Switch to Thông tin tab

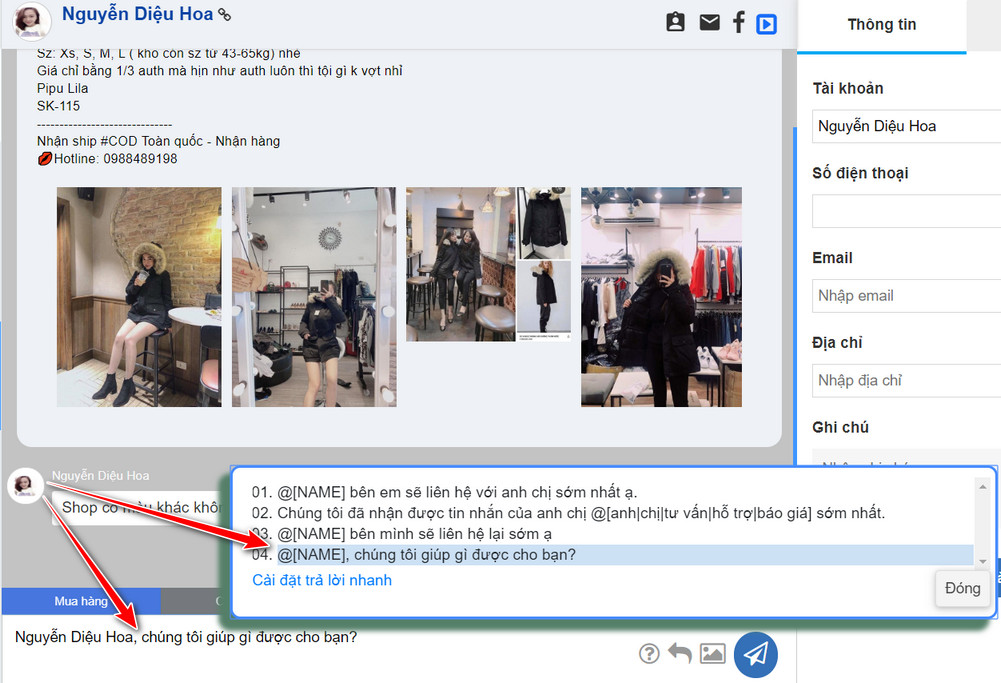pos(882,25)
